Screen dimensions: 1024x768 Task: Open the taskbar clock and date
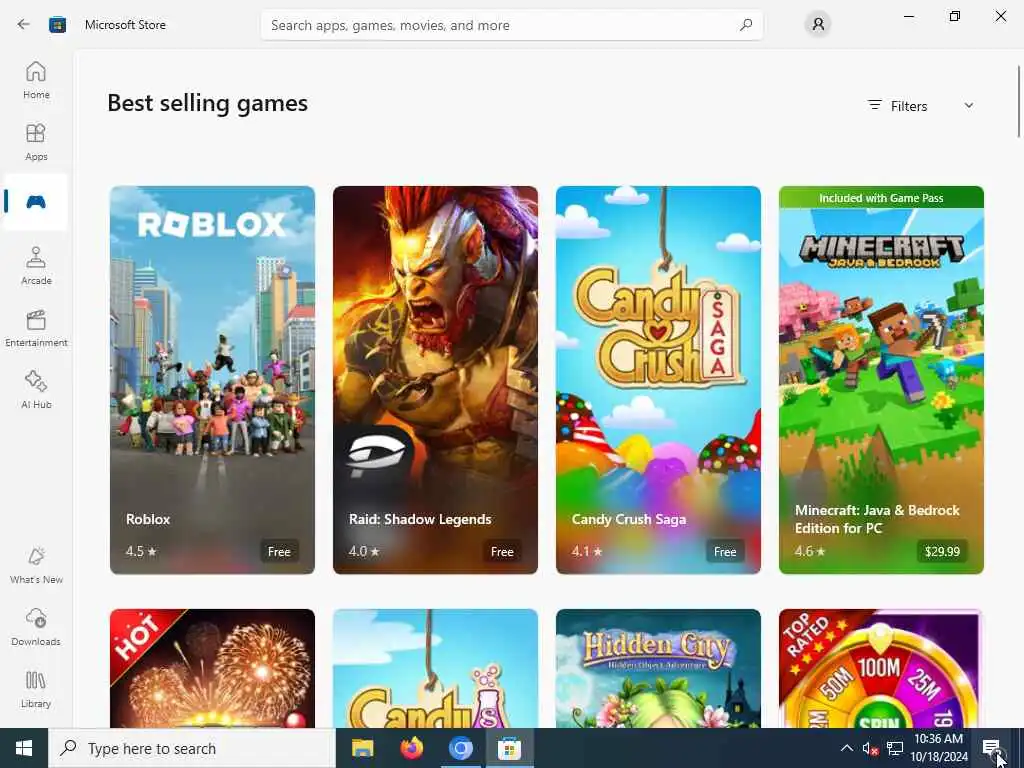(x=939, y=748)
